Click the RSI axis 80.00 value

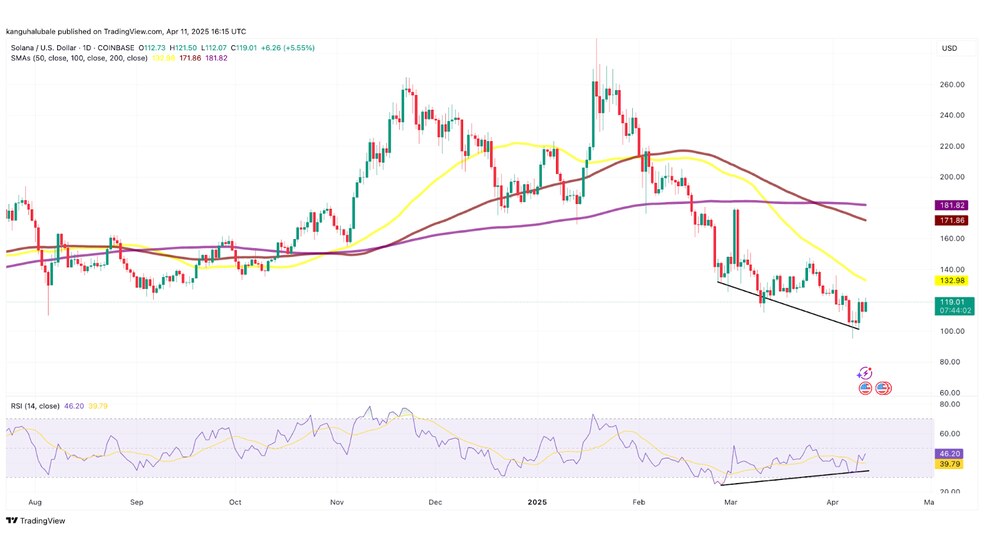(x=950, y=404)
